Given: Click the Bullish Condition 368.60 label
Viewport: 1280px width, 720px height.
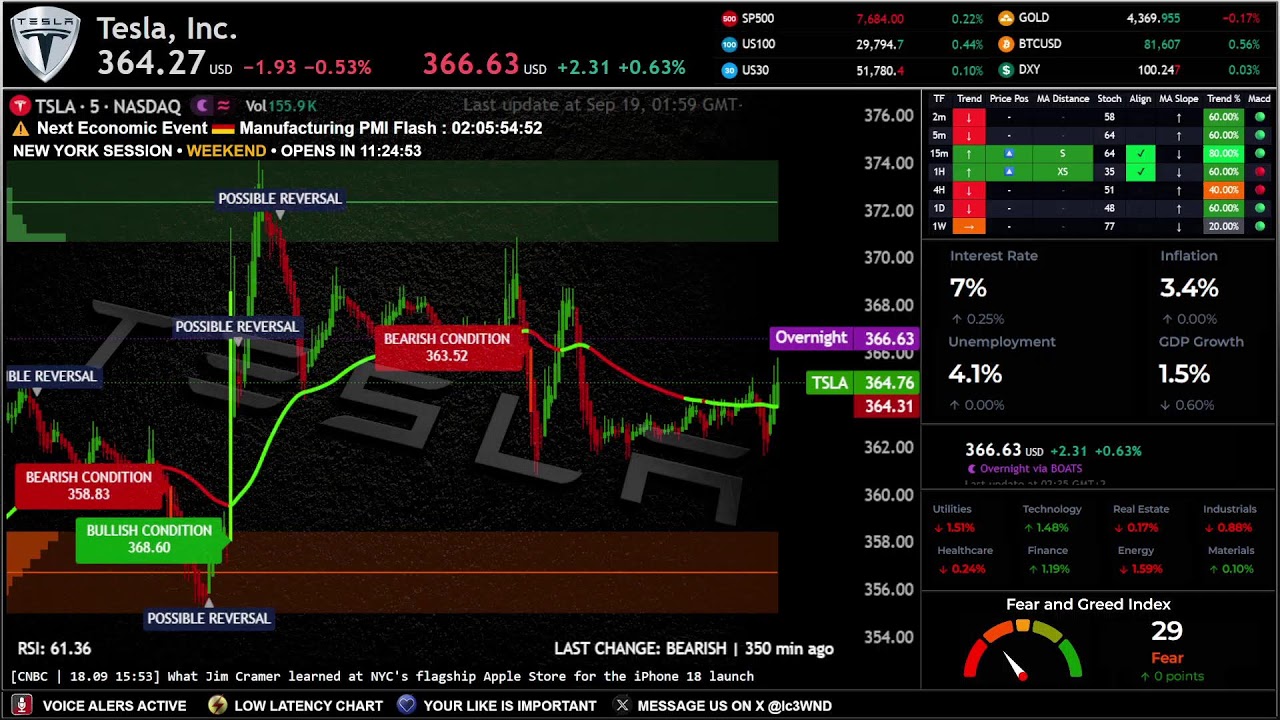Looking at the screenshot, I should 149,538.
